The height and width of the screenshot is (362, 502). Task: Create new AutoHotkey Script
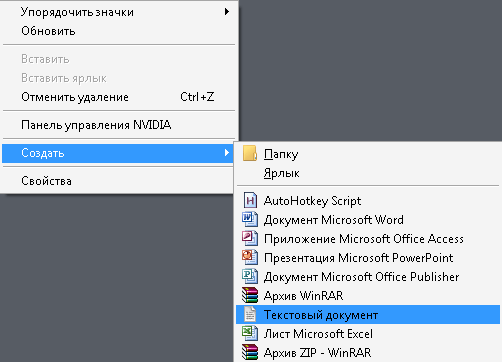pos(368,201)
